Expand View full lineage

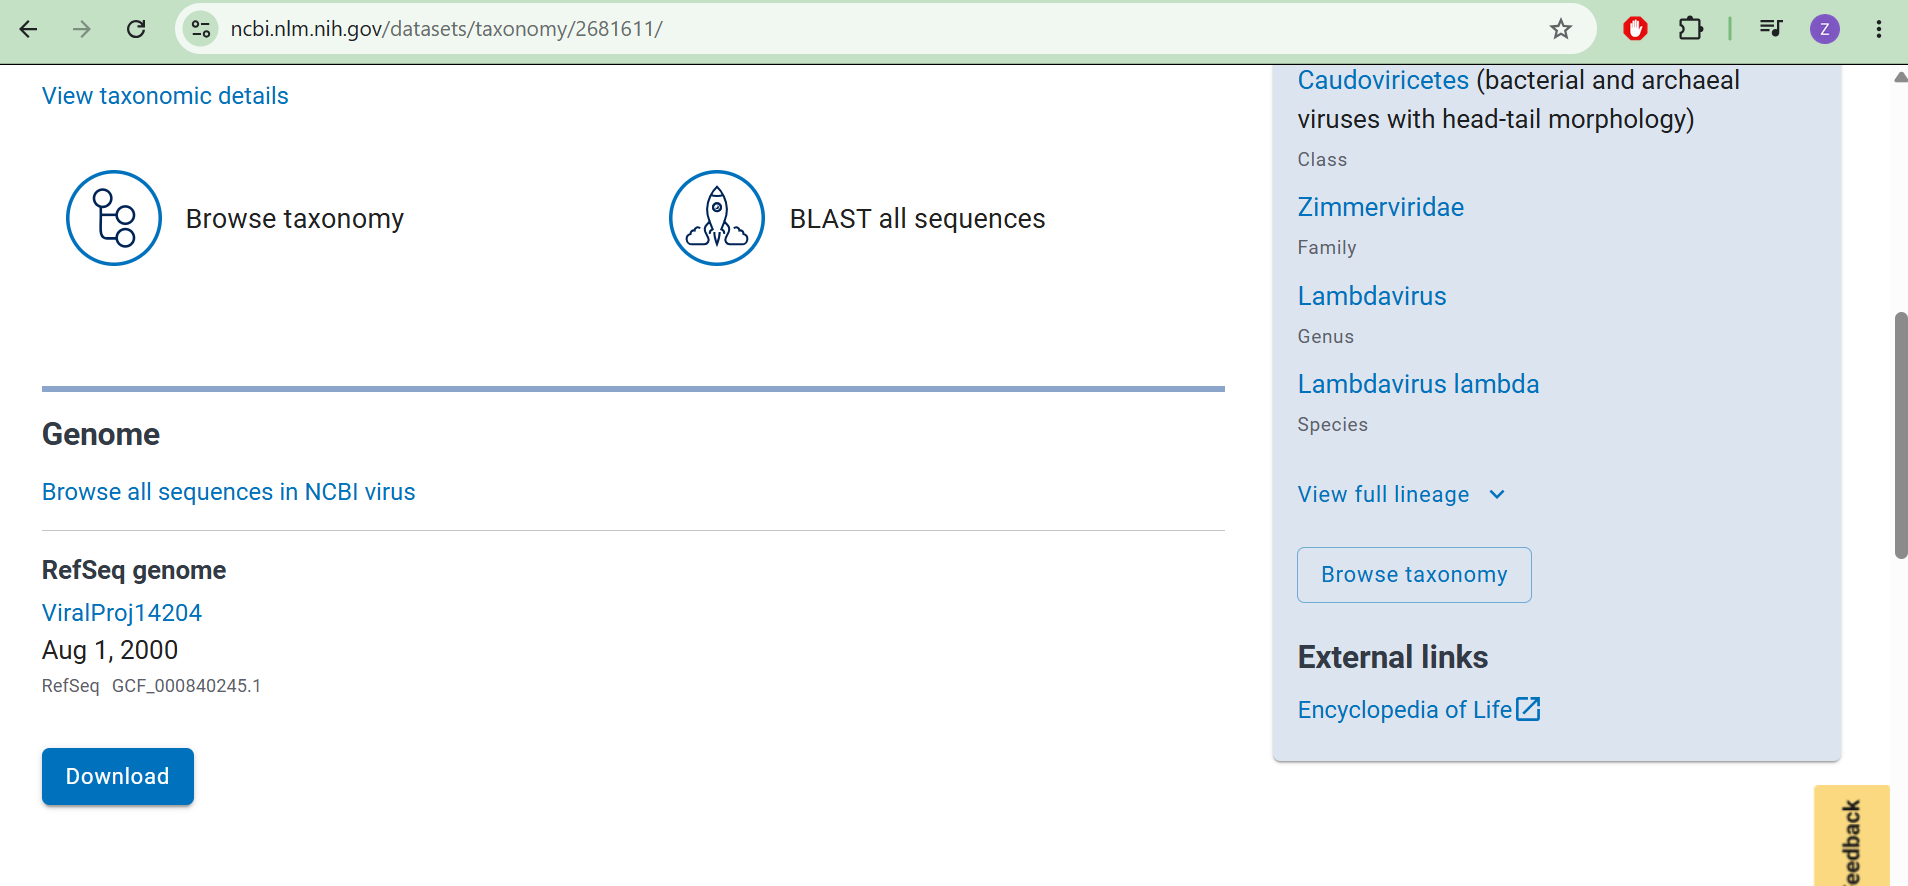[x=1401, y=494]
